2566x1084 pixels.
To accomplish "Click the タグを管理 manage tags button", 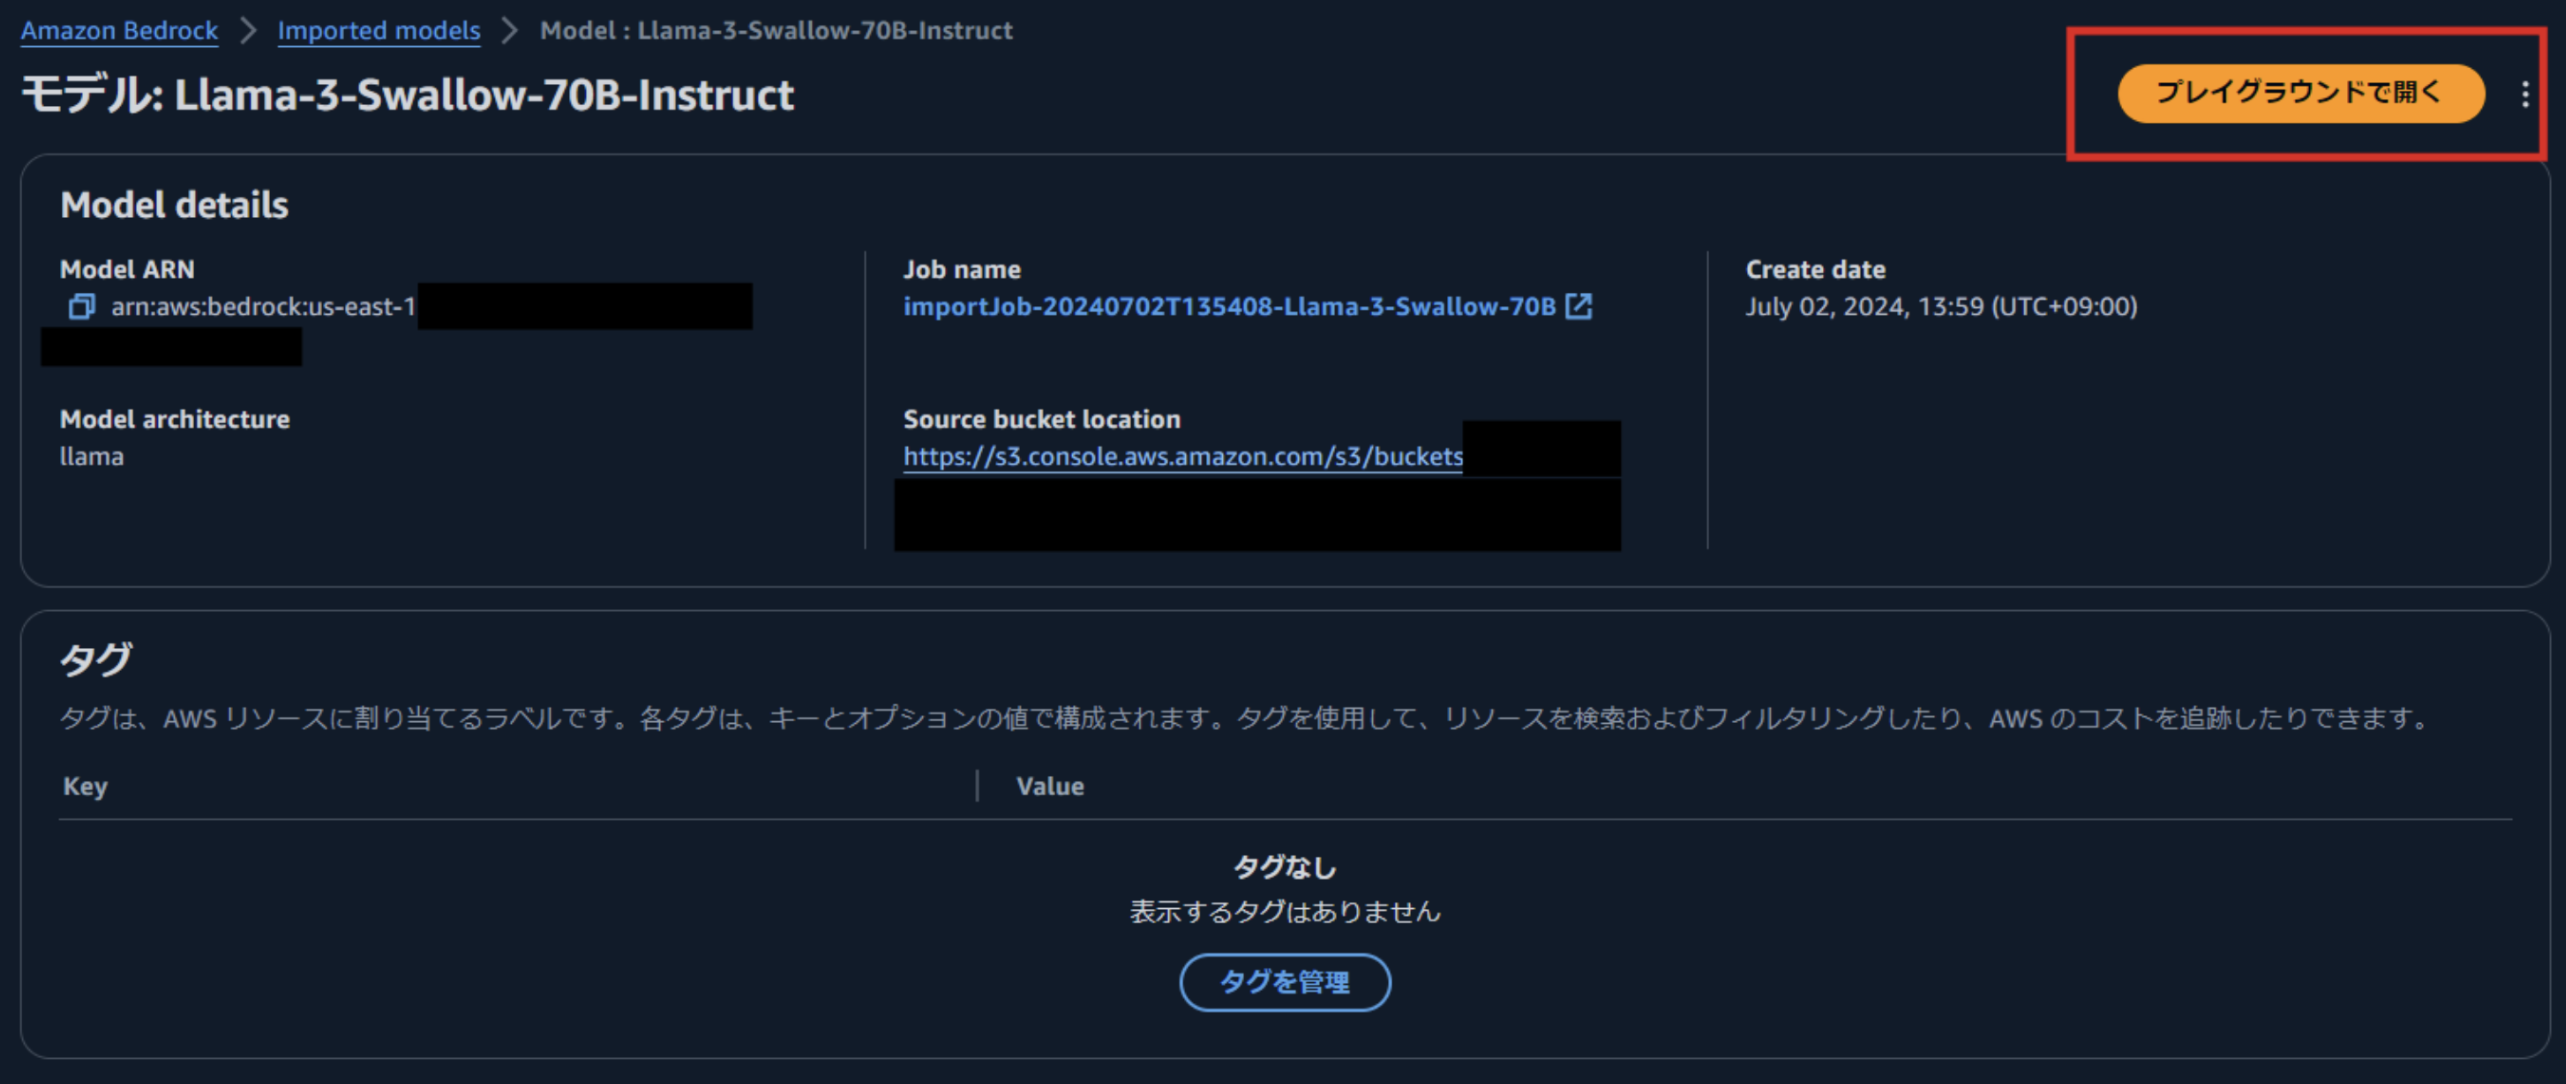I will pyautogui.click(x=1284, y=982).
